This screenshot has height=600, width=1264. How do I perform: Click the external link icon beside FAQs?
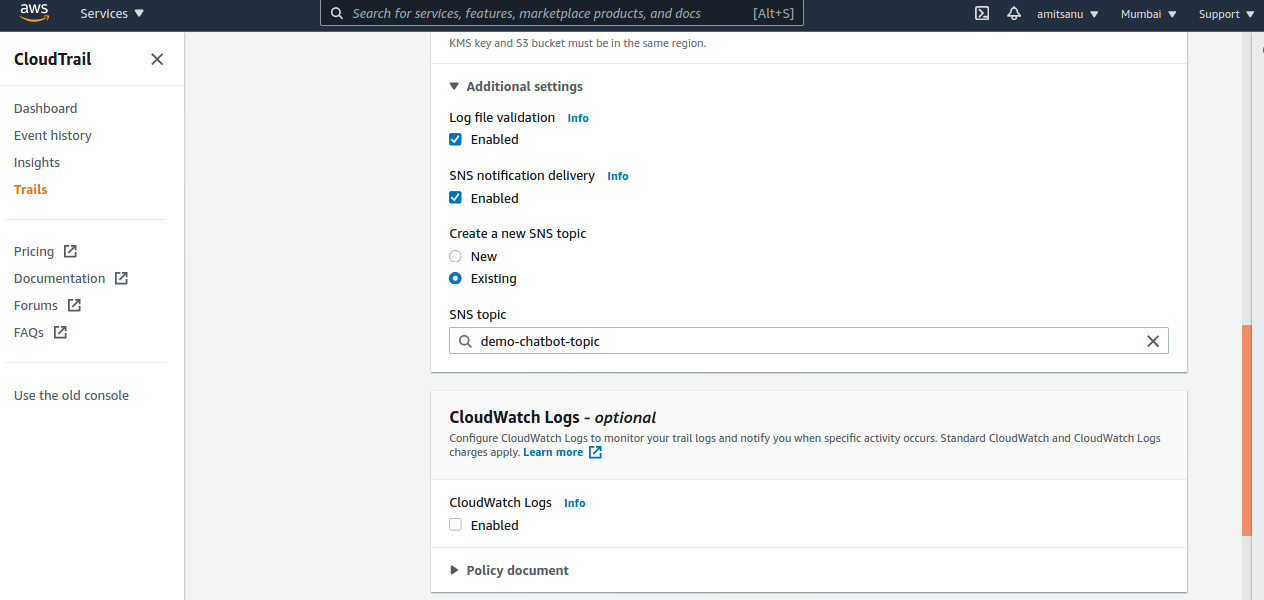(x=60, y=332)
